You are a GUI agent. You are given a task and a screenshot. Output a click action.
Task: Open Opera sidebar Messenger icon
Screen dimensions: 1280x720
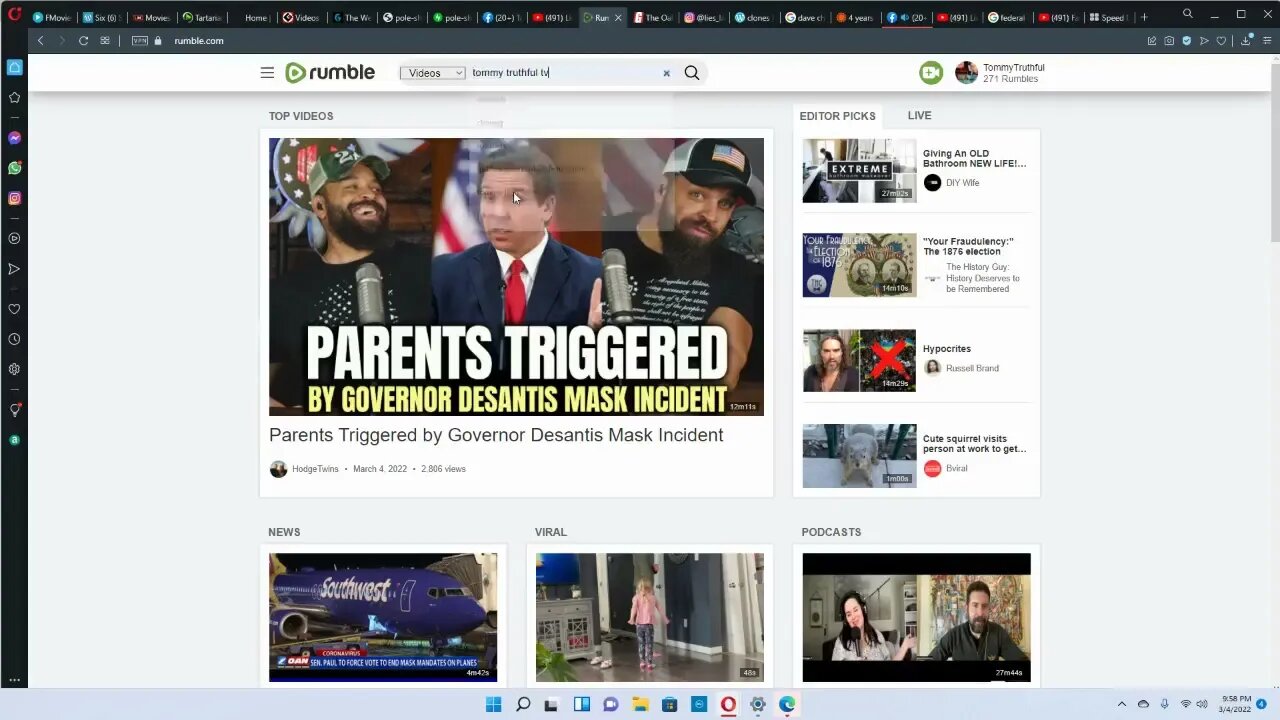pyautogui.click(x=14, y=138)
